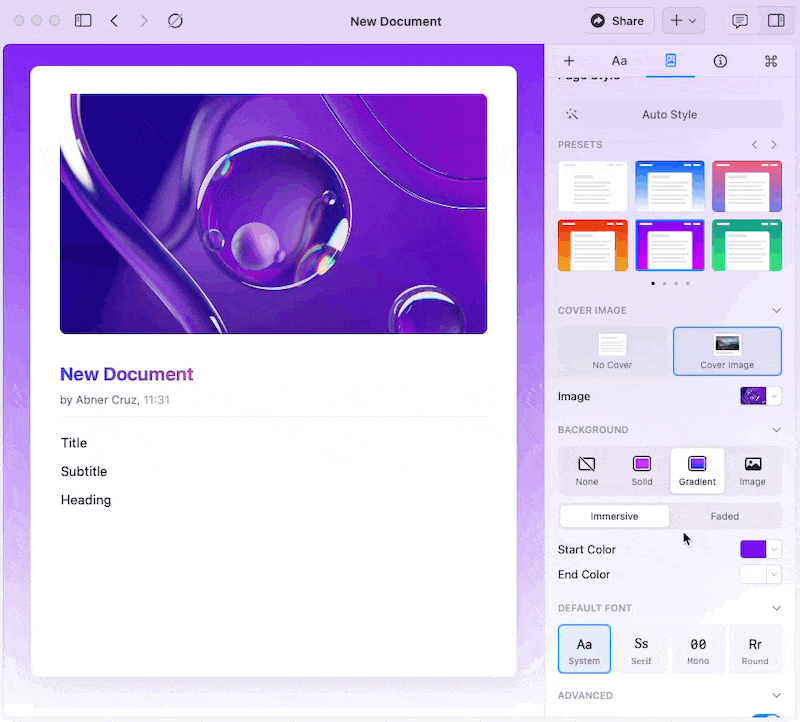Switch to the Aa text format tab
Image resolution: width=800 pixels, height=722 pixels.
pos(619,61)
